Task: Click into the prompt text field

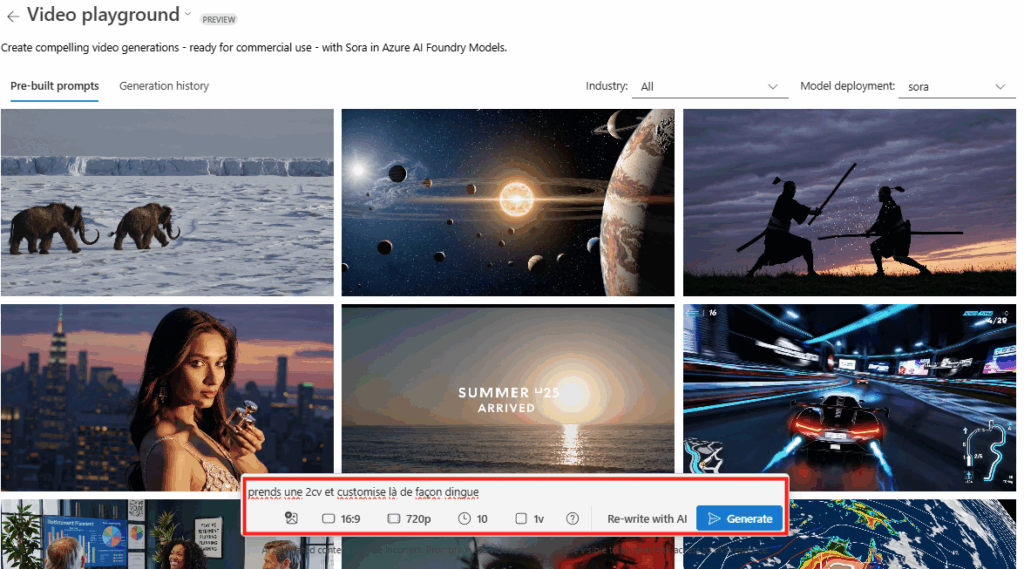Action: [510, 492]
